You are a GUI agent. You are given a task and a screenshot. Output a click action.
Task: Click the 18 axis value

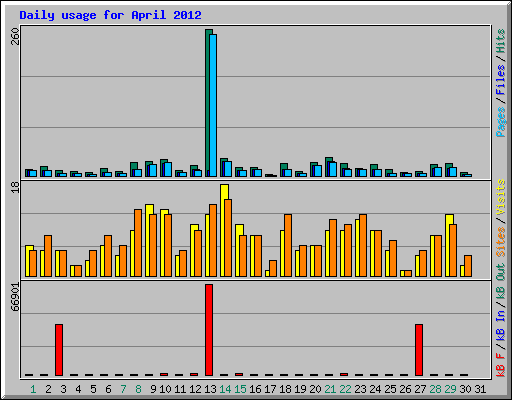(15, 188)
